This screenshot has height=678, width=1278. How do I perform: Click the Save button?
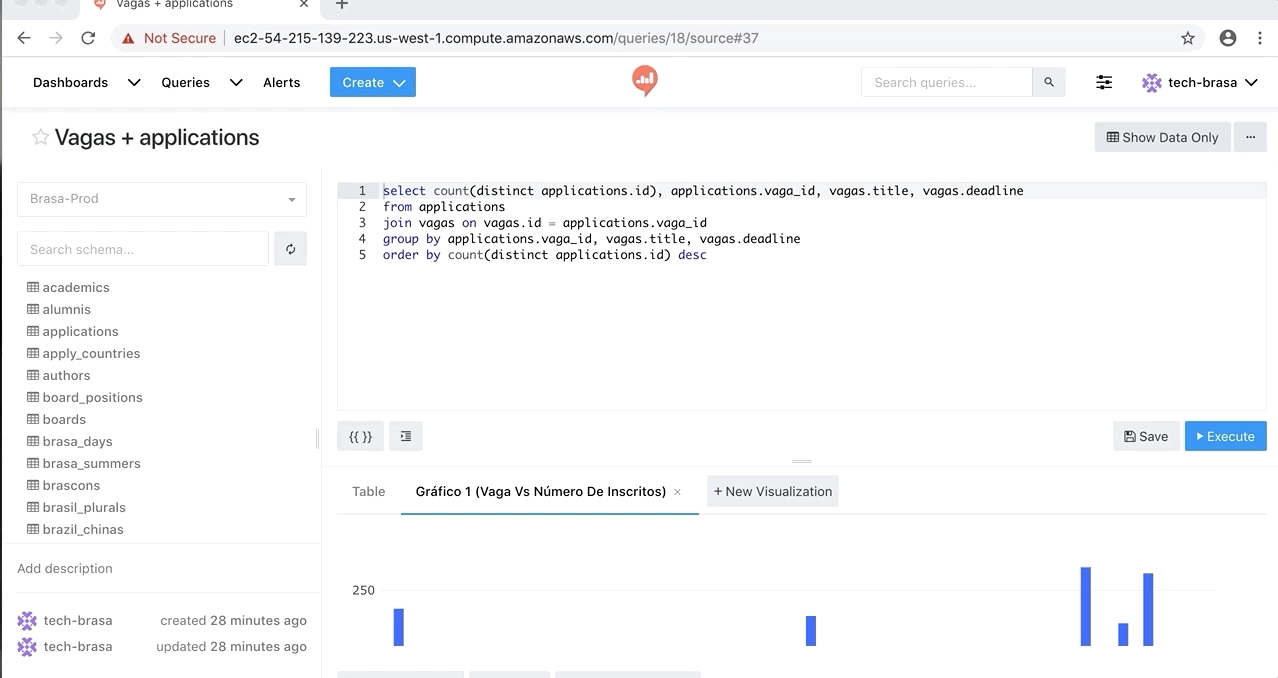click(x=1146, y=436)
